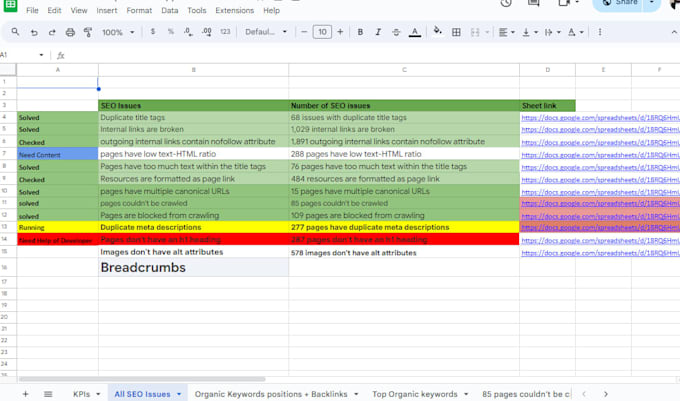Open horizontal align dropdown
This screenshot has height=401, width=680.
point(507,32)
